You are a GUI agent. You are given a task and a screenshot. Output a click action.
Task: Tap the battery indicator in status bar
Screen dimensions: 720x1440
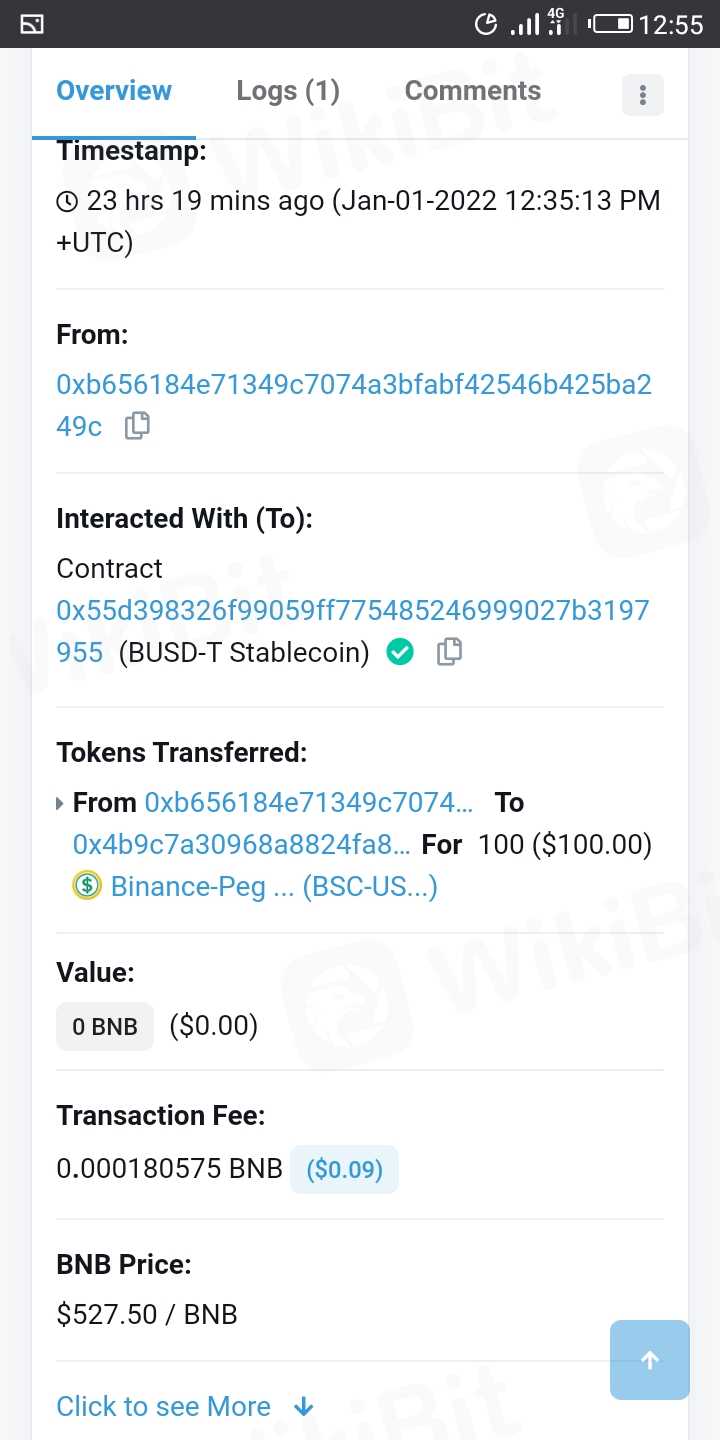coord(611,24)
